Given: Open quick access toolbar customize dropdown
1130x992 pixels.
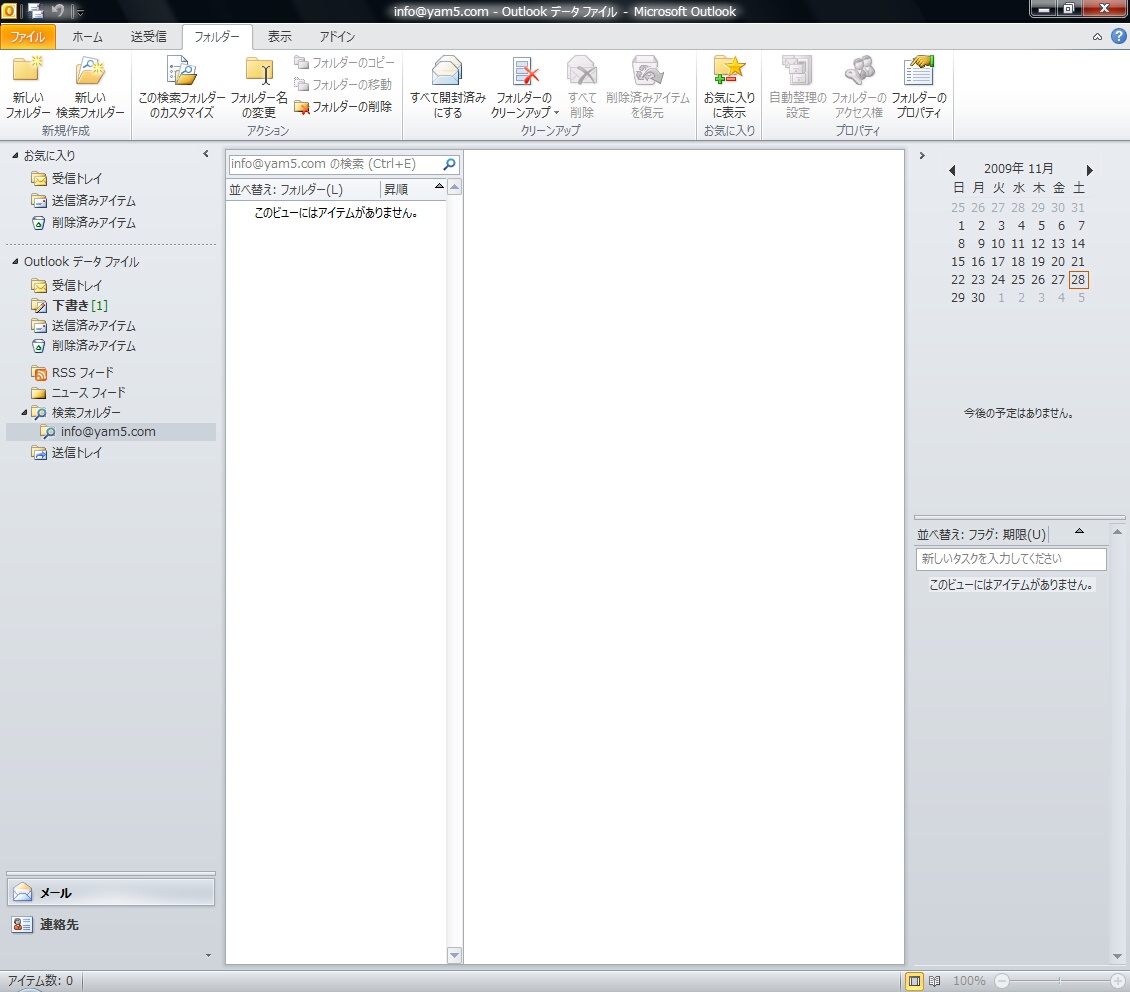Looking at the screenshot, I should [x=80, y=12].
